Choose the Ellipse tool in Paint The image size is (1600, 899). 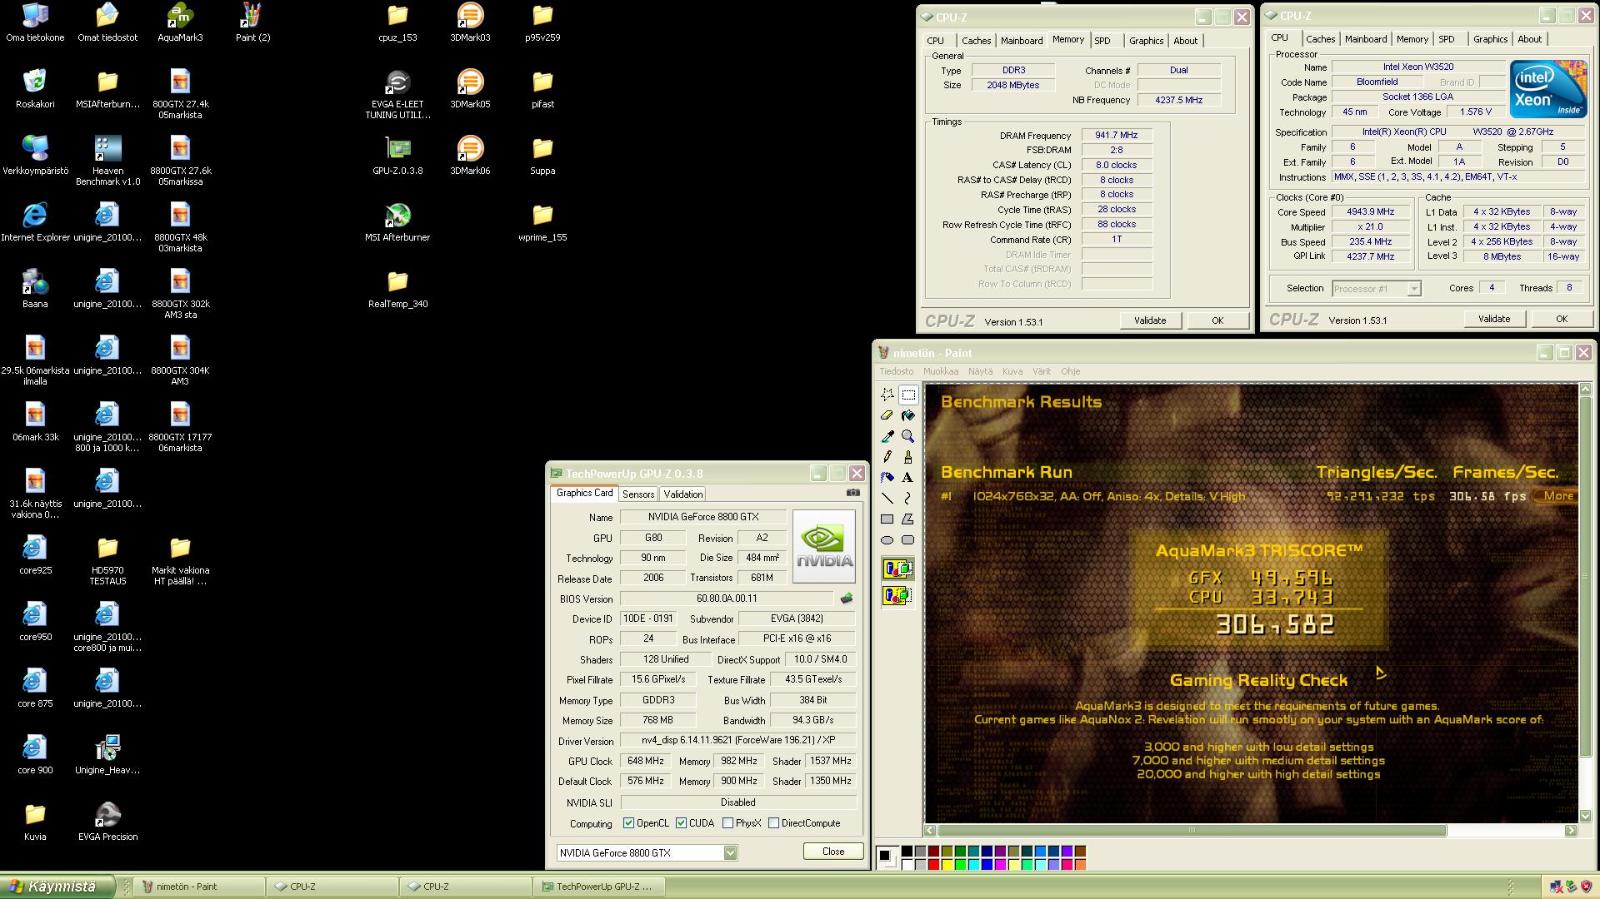(887, 540)
